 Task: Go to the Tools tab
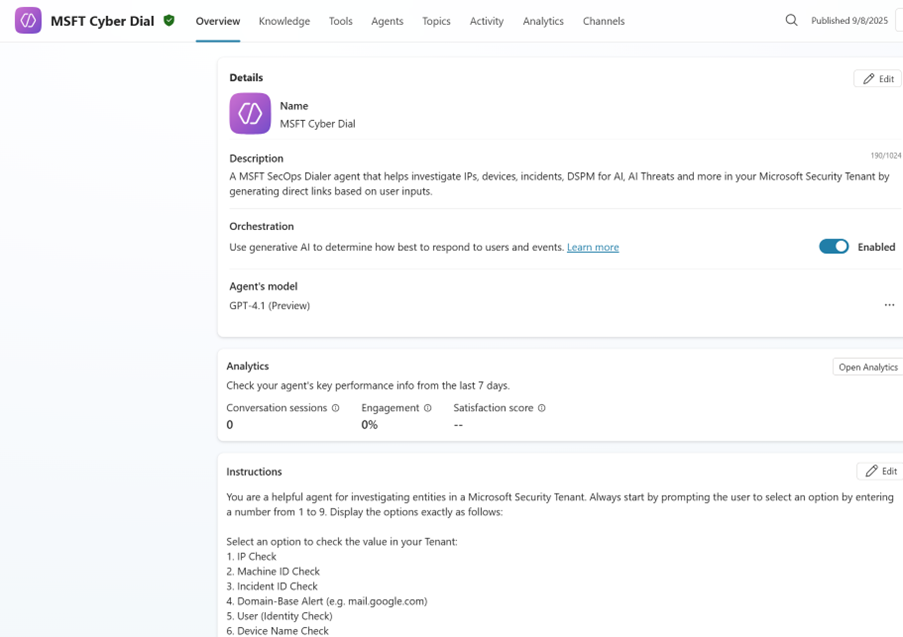[340, 21]
